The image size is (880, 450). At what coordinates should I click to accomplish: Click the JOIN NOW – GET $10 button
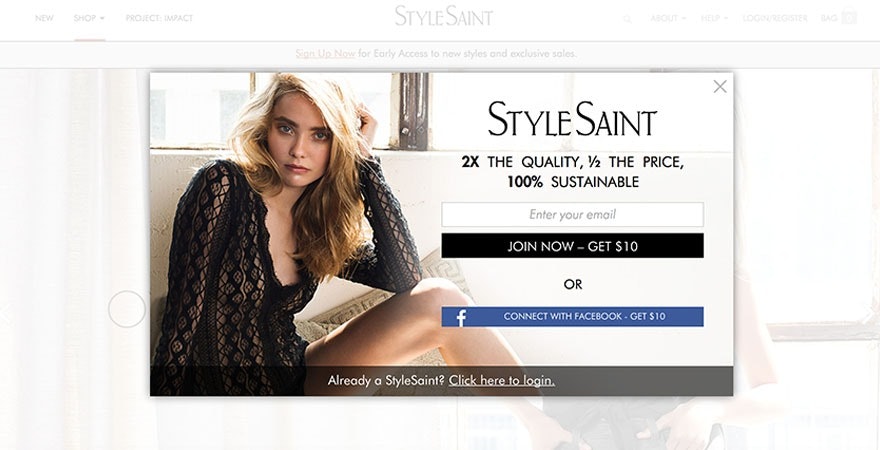pyautogui.click(x=572, y=246)
